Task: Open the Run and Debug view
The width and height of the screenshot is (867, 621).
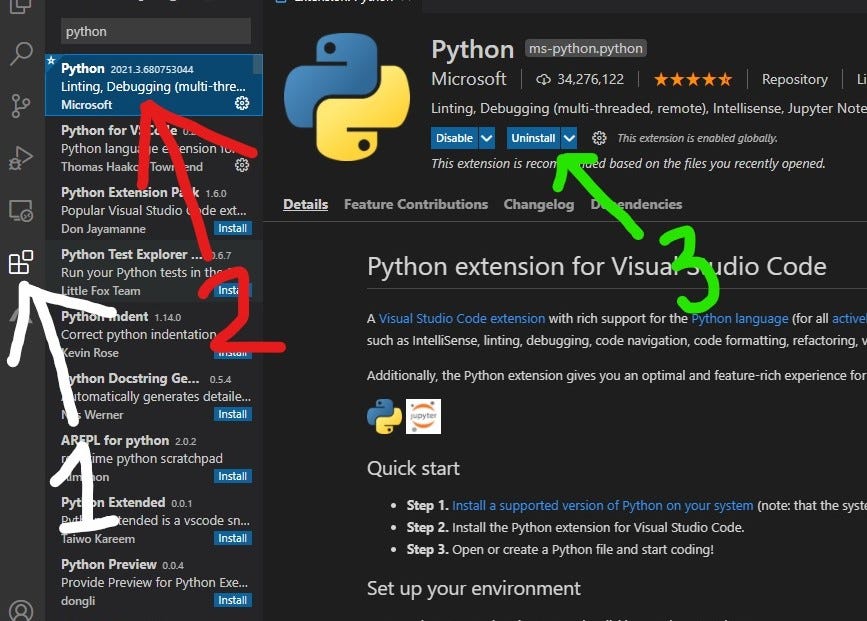Action: (22, 157)
